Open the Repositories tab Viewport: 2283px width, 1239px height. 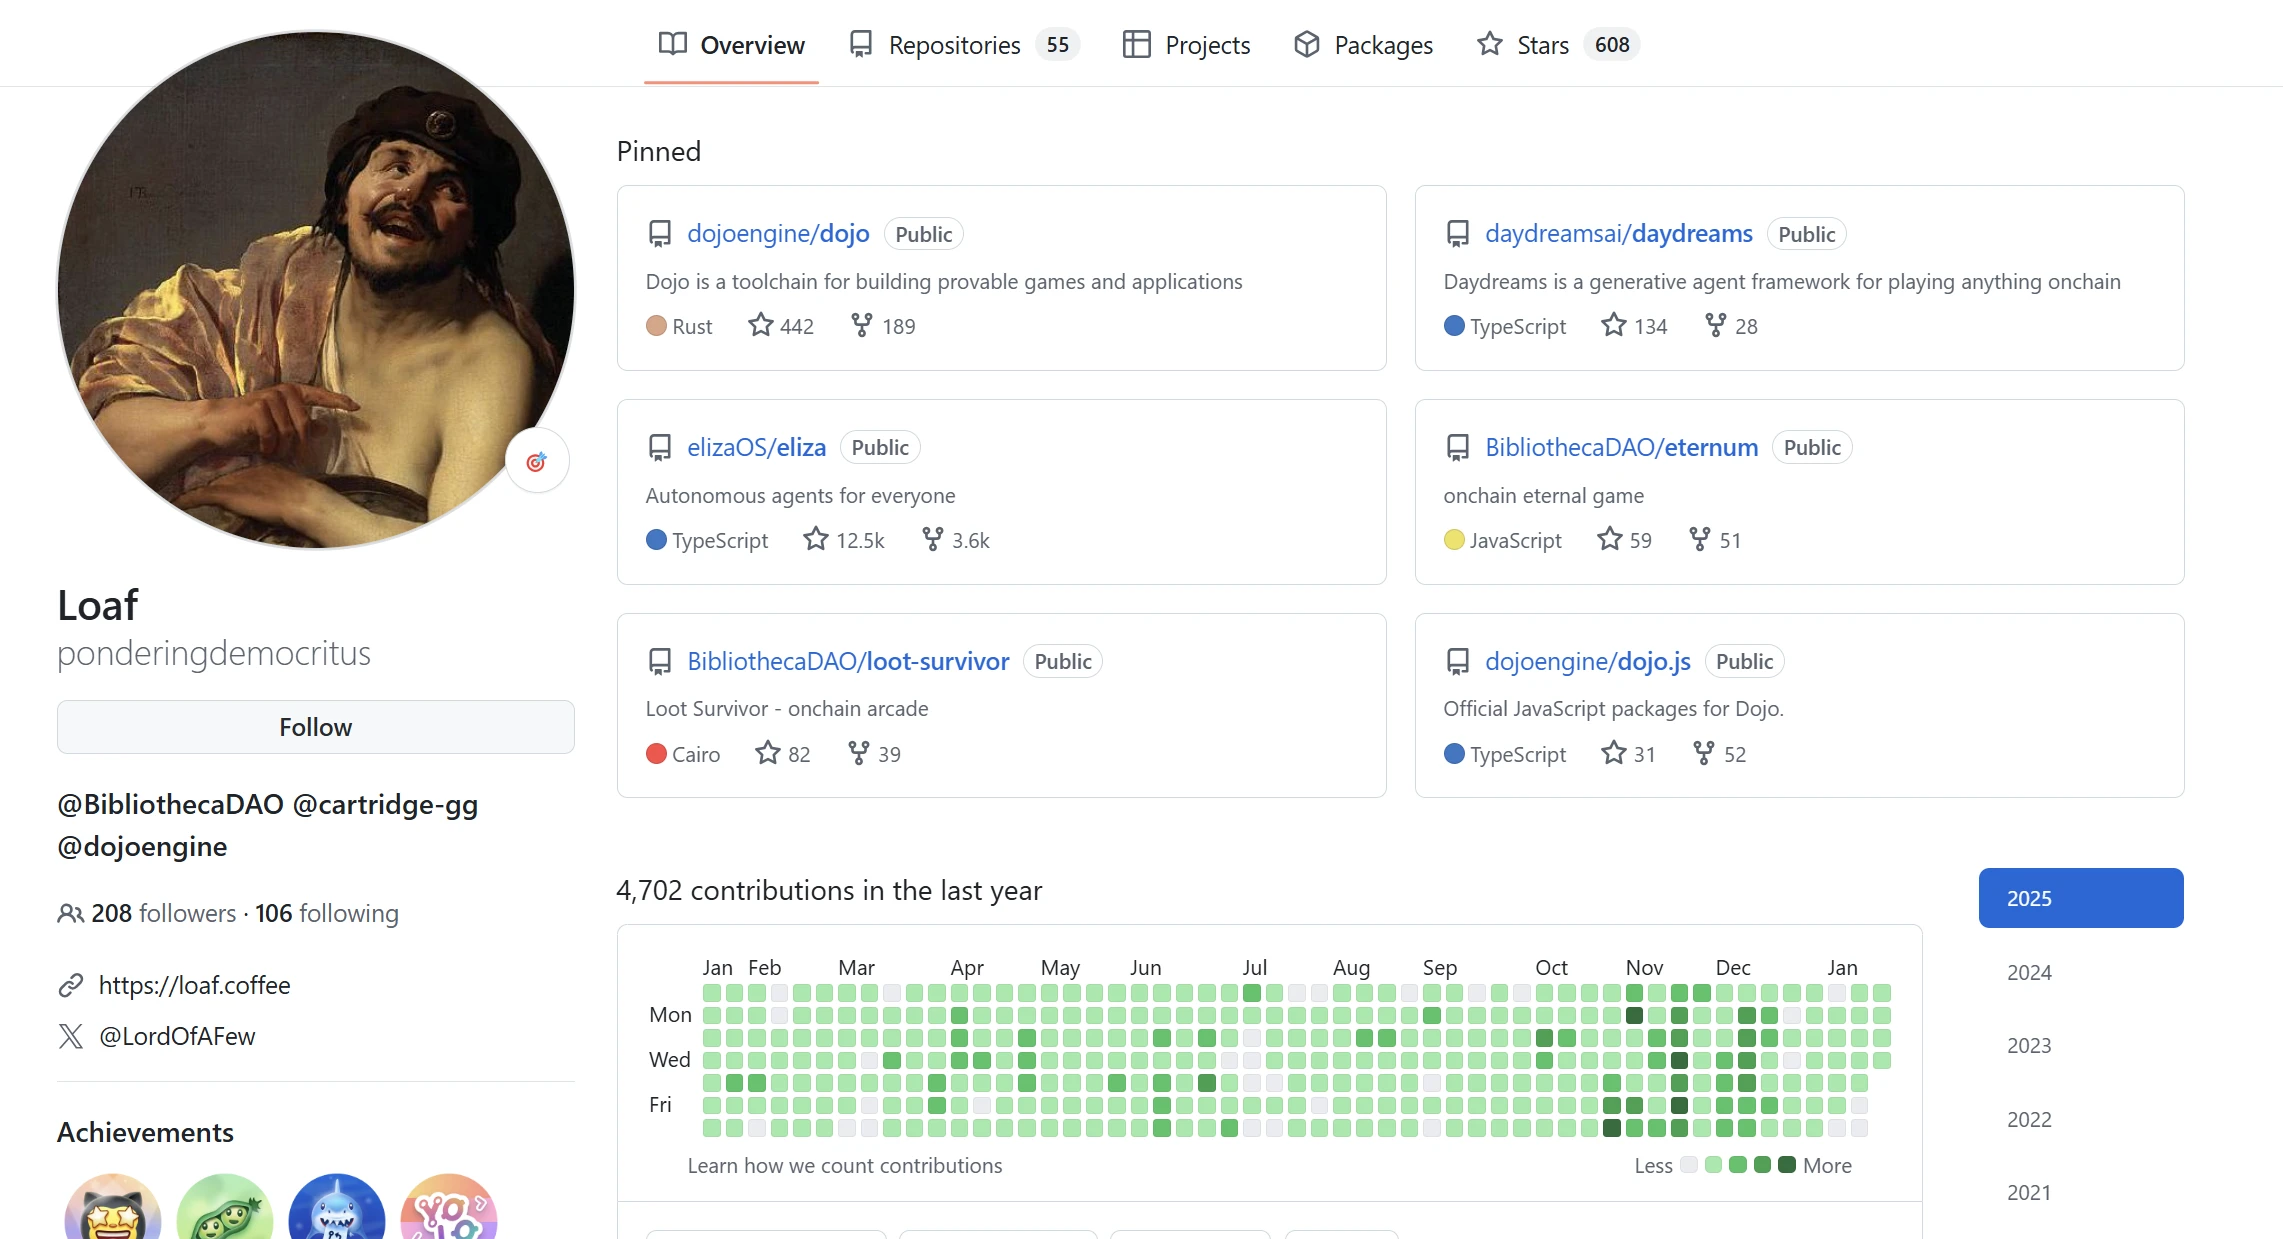tap(954, 45)
